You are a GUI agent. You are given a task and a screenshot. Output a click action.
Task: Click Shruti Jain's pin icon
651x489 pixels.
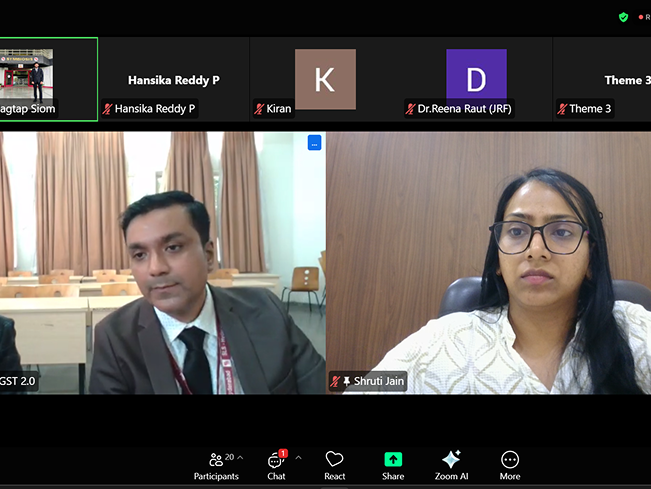click(x=347, y=381)
